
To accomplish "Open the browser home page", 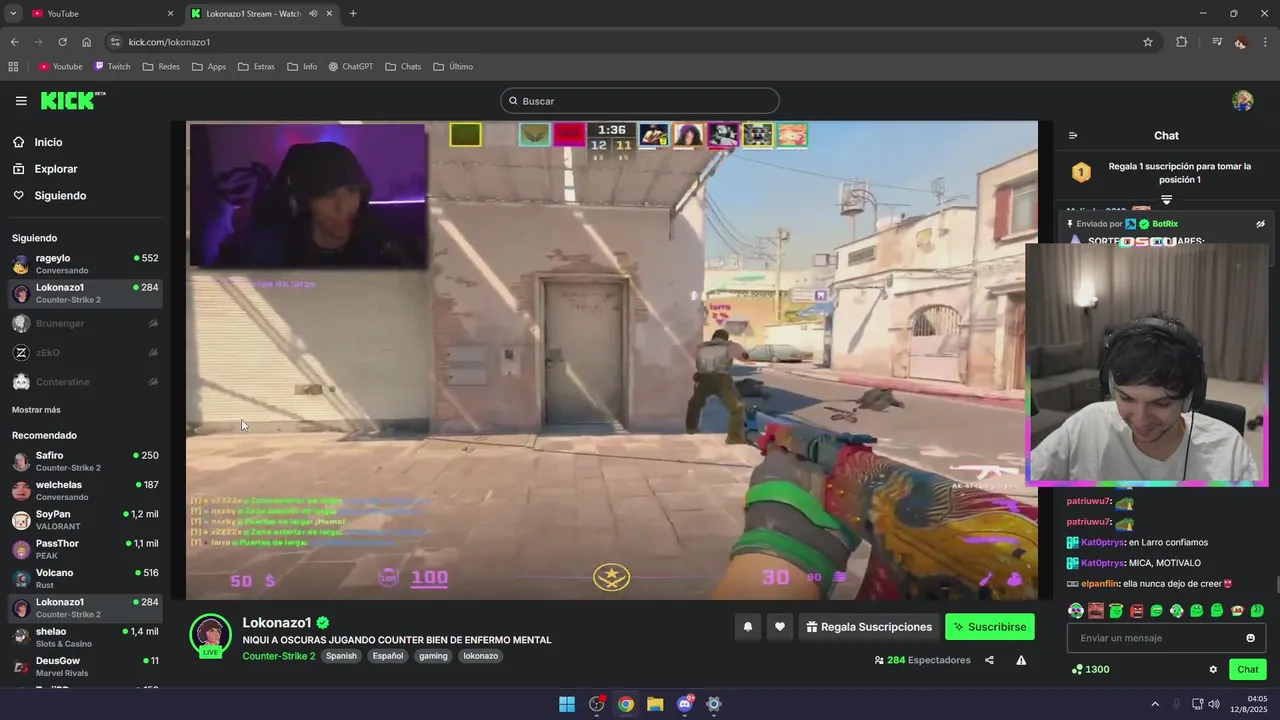I will coord(87,42).
